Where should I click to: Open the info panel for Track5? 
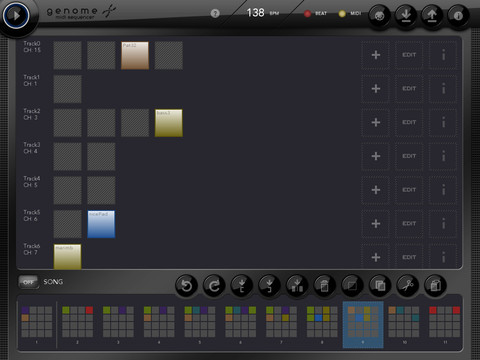coord(443,224)
